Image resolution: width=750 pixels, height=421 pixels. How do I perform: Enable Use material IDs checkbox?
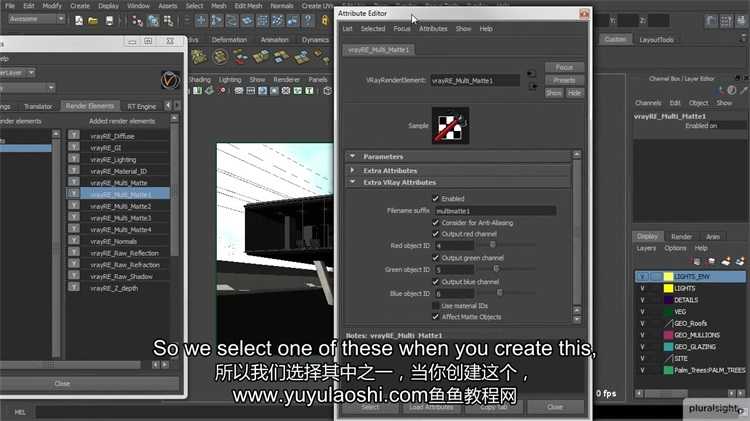(x=435, y=306)
